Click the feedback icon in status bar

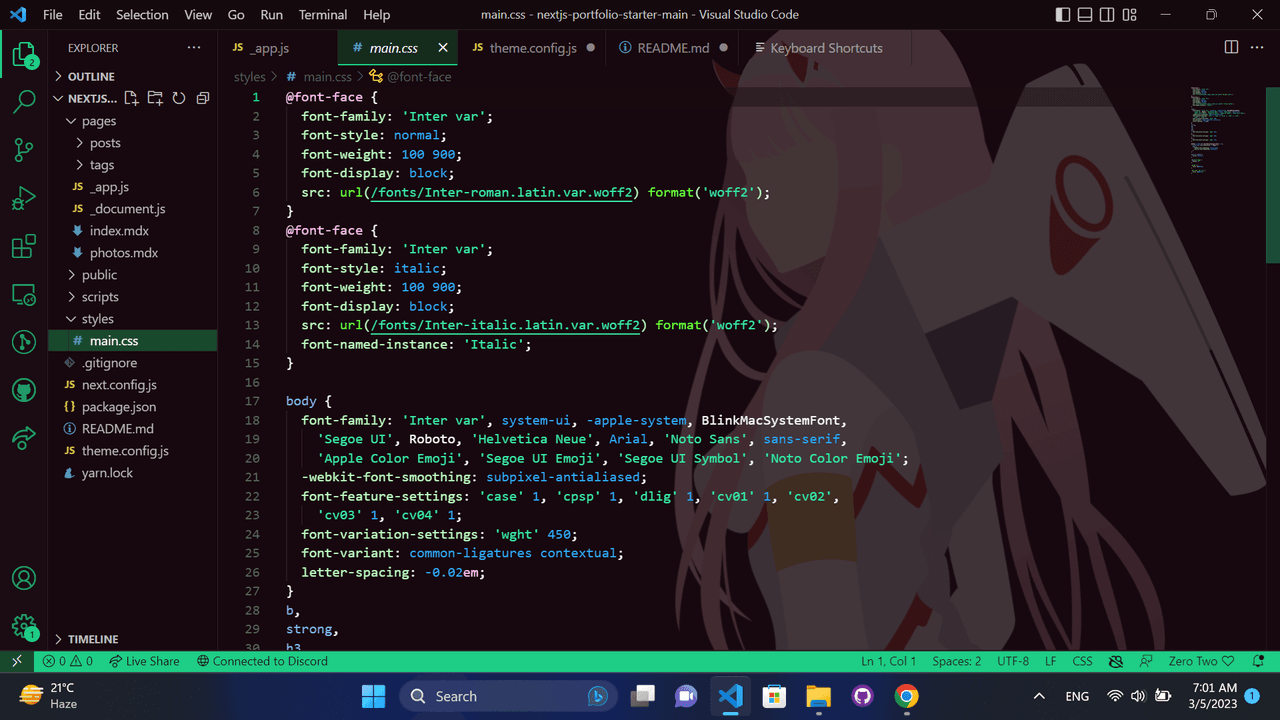point(1147,661)
